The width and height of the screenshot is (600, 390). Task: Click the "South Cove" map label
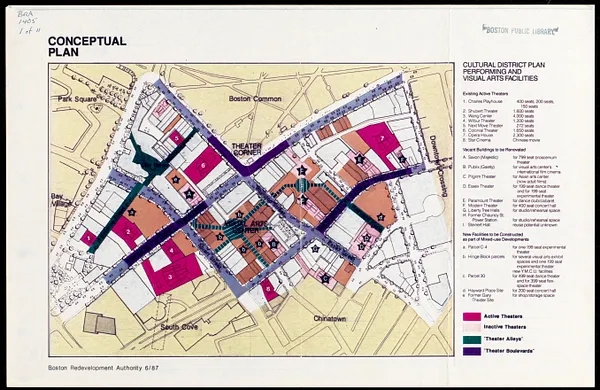point(179,327)
